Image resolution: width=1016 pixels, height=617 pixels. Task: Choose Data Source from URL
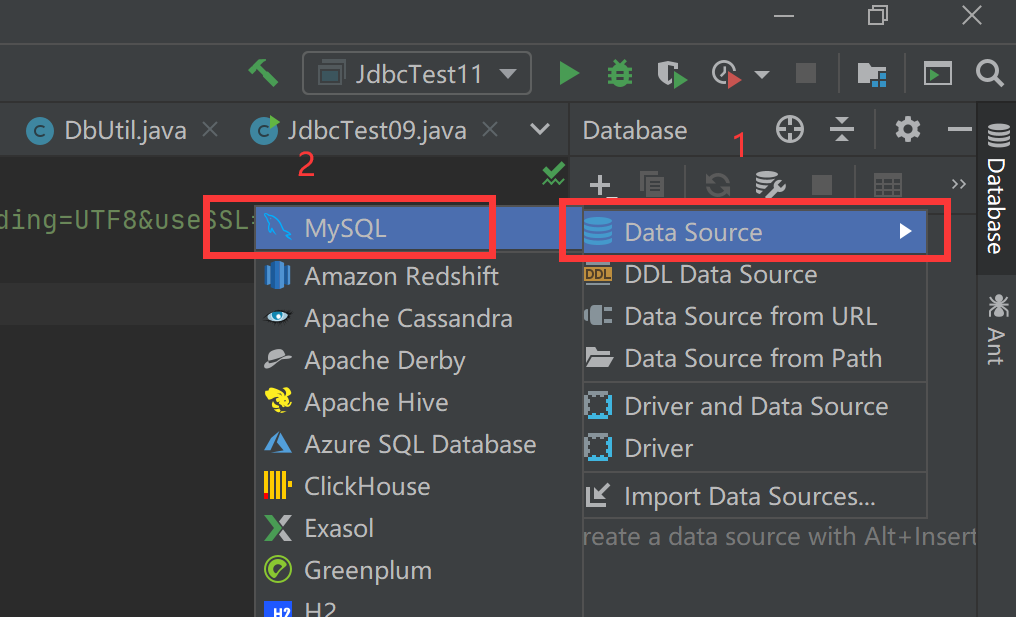[x=755, y=316]
